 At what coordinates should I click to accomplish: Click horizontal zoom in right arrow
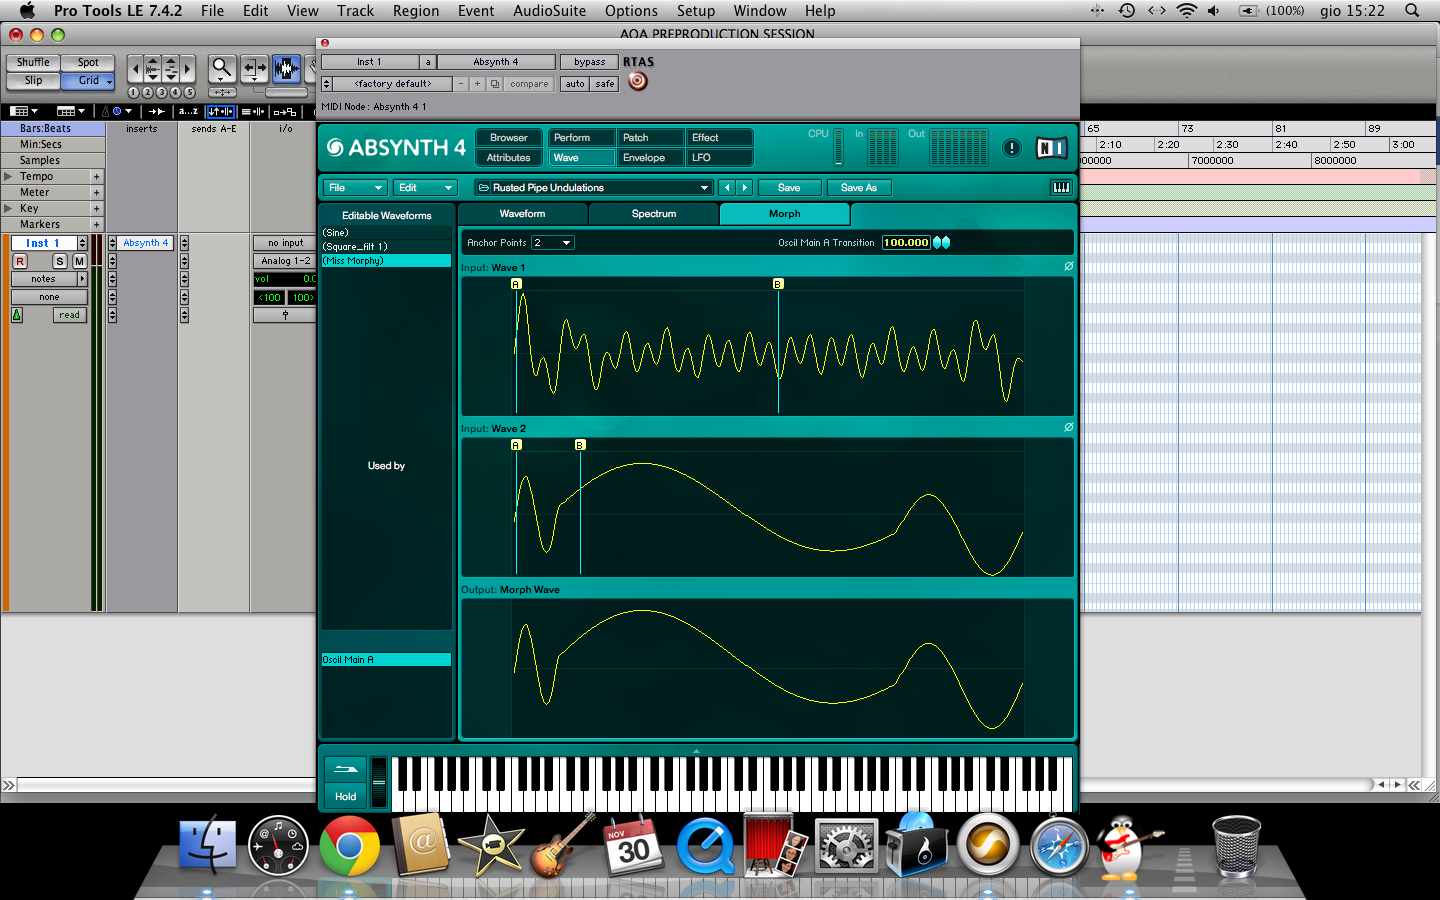click(187, 70)
